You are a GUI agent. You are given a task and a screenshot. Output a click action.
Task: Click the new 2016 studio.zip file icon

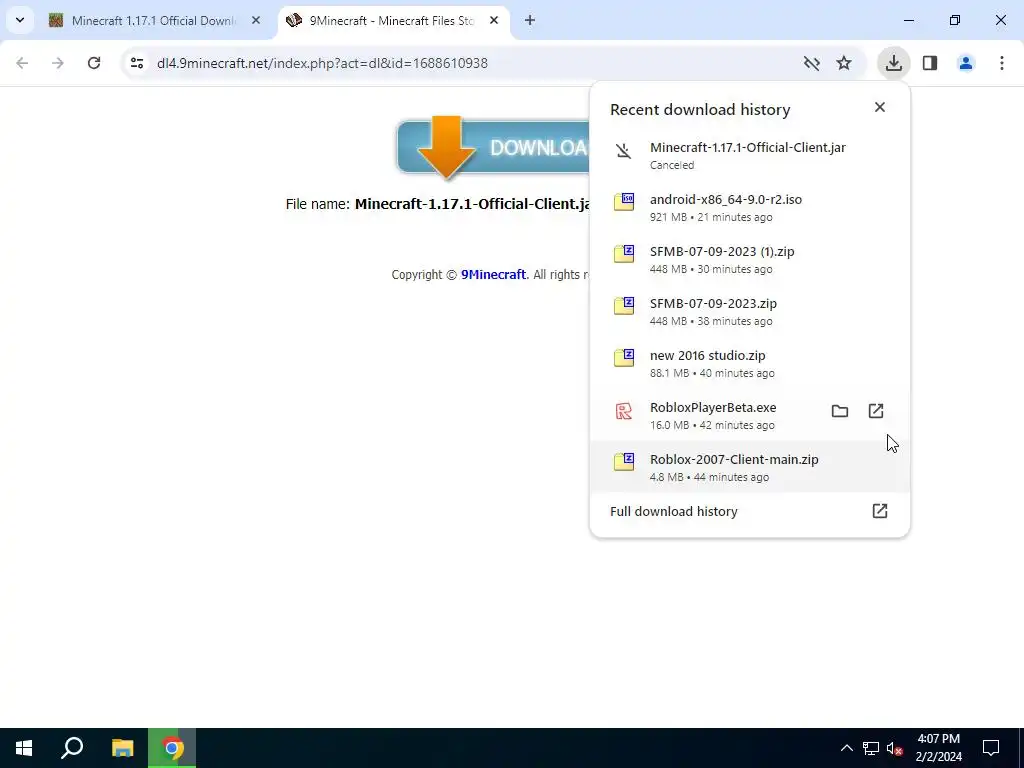[624, 357]
